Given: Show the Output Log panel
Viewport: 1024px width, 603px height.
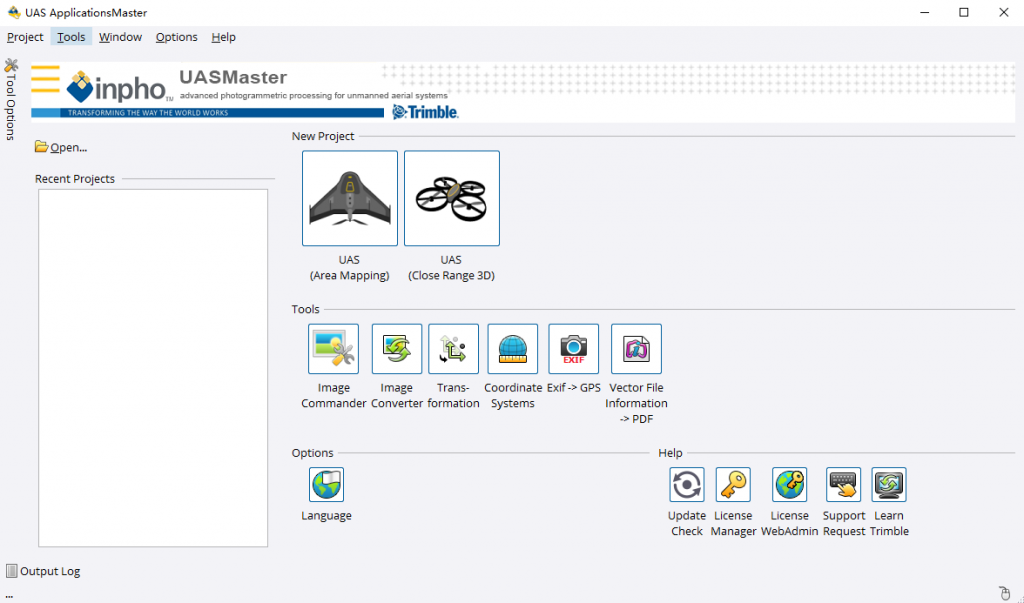Looking at the screenshot, I should pos(43,571).
